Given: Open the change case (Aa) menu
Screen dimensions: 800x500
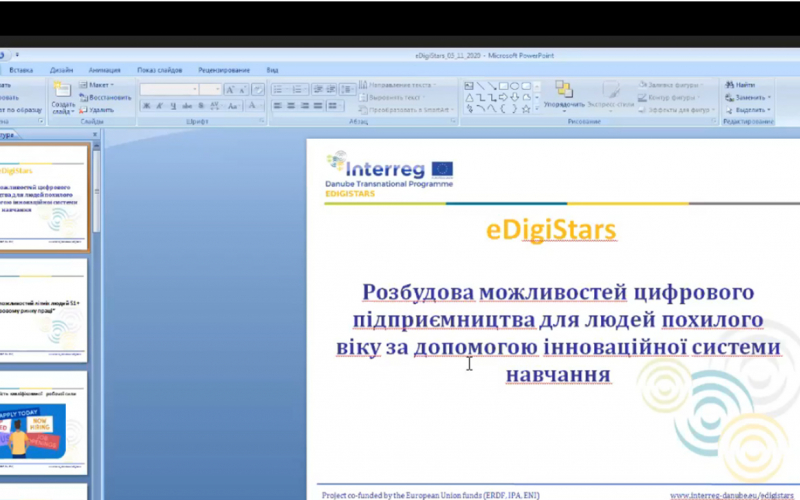Looking at the screenshot, I should point(233,106).
